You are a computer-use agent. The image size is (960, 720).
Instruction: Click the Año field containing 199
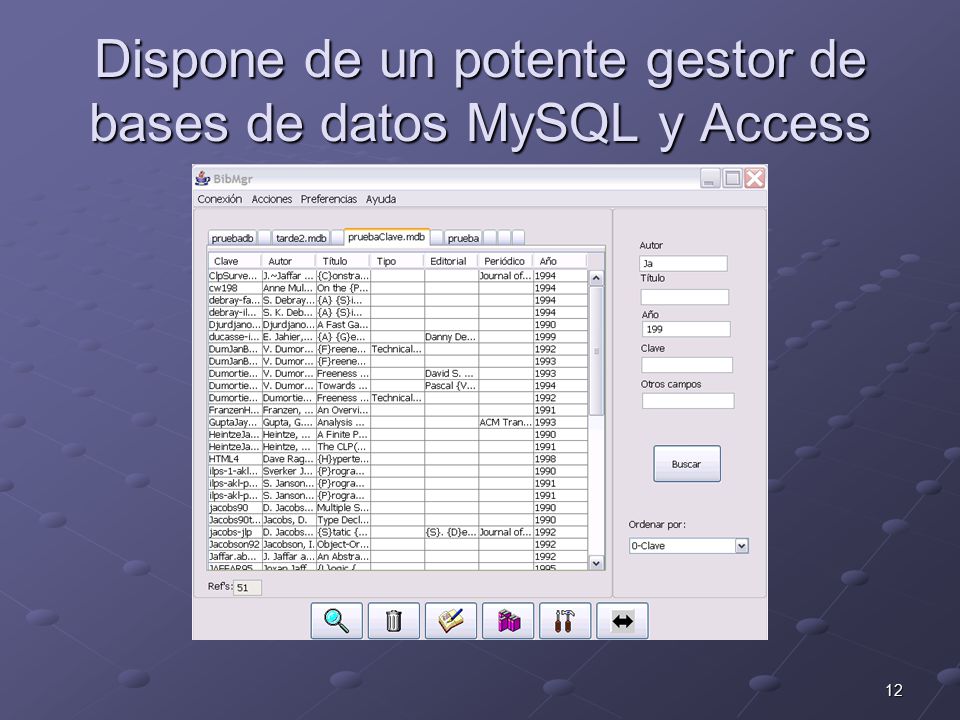(x=686, y=329)
